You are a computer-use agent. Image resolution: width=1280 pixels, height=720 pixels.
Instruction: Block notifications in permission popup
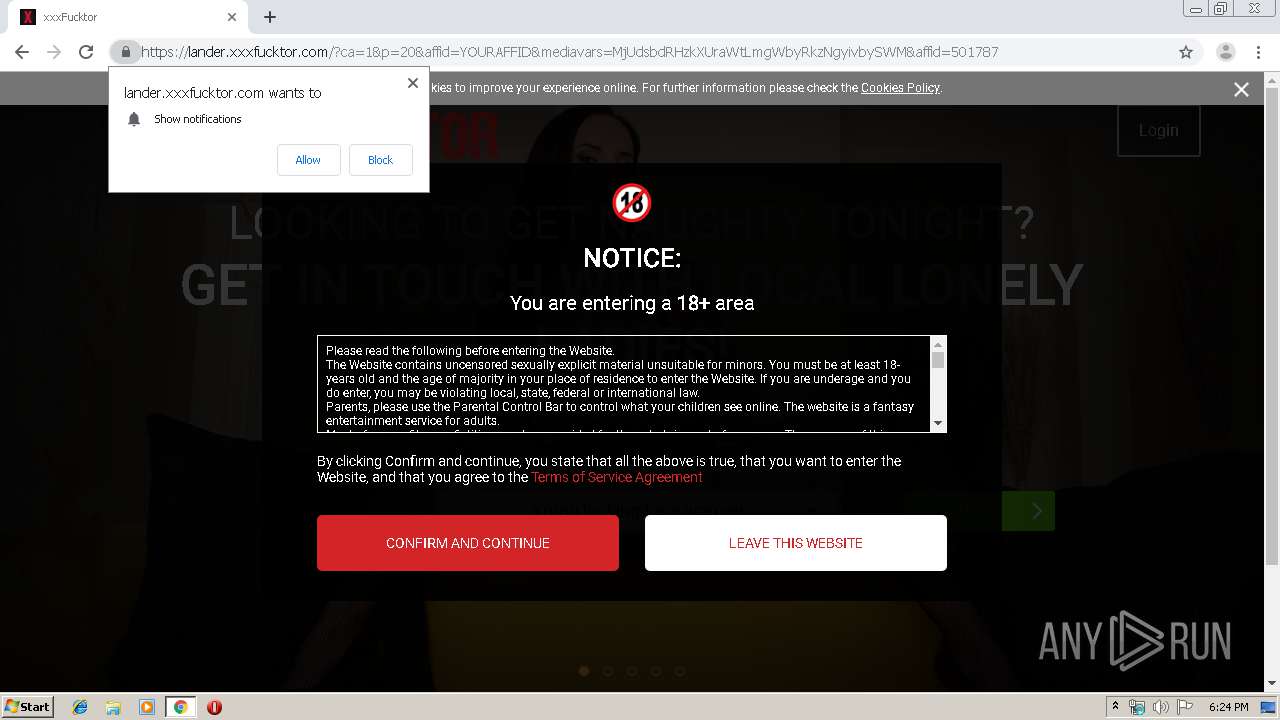[380, 160]
